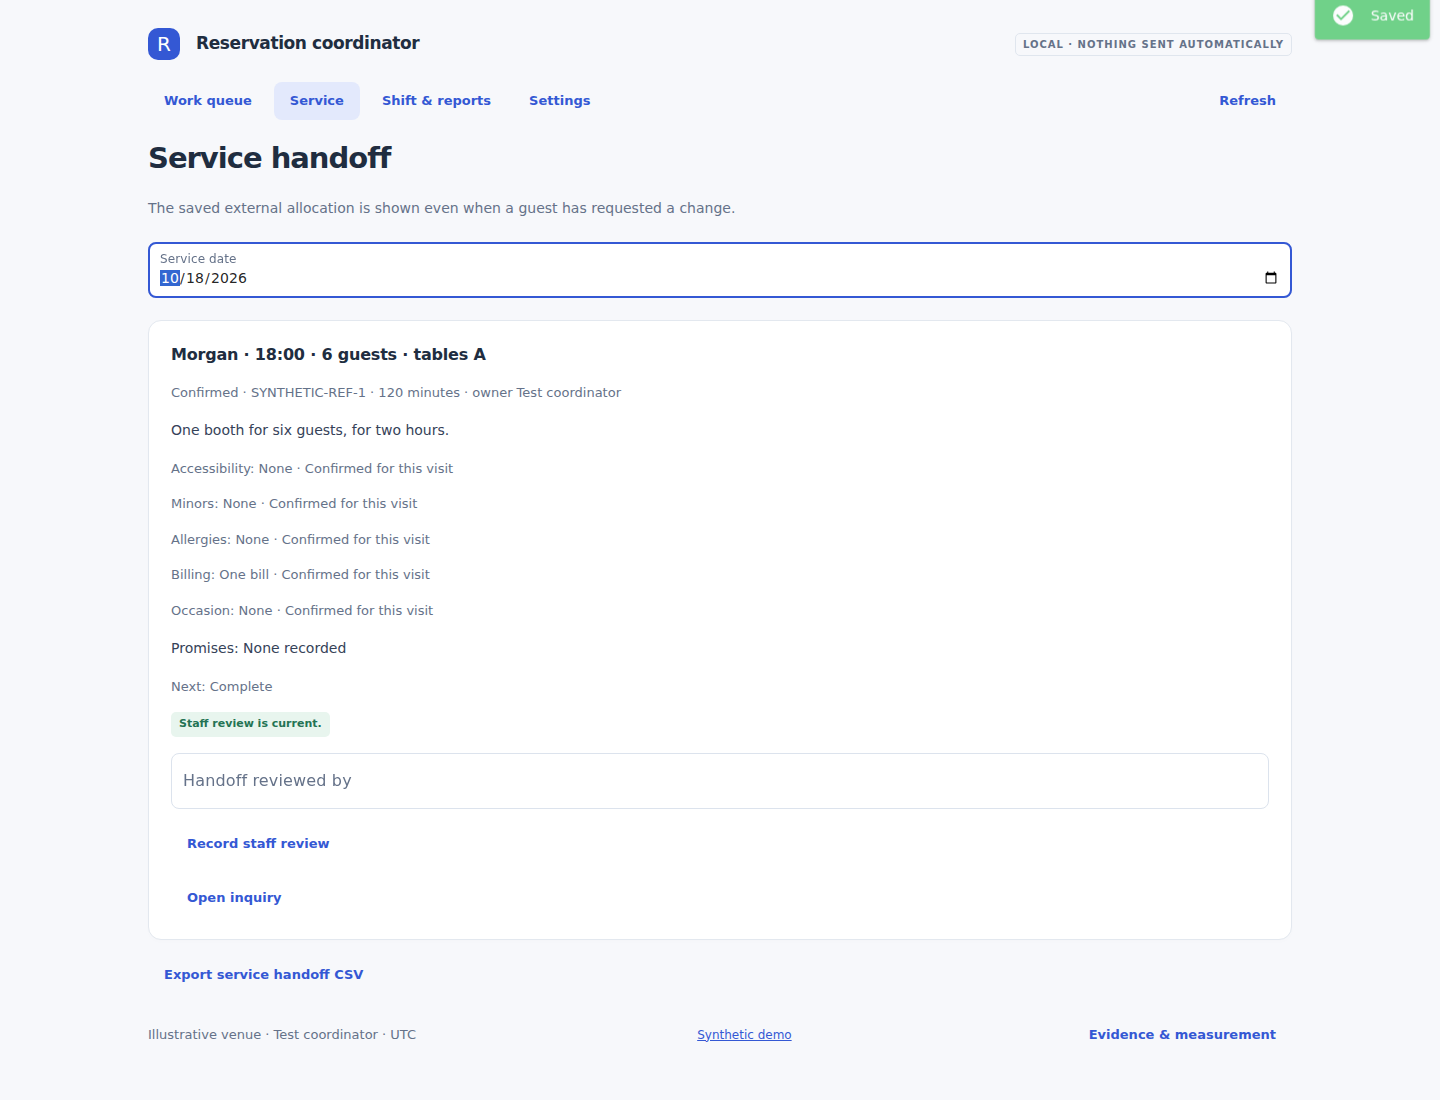
Task: Click the 'Illustrative venue · Test coordinator · UTC' footer text
Action: pos(282,1035)
